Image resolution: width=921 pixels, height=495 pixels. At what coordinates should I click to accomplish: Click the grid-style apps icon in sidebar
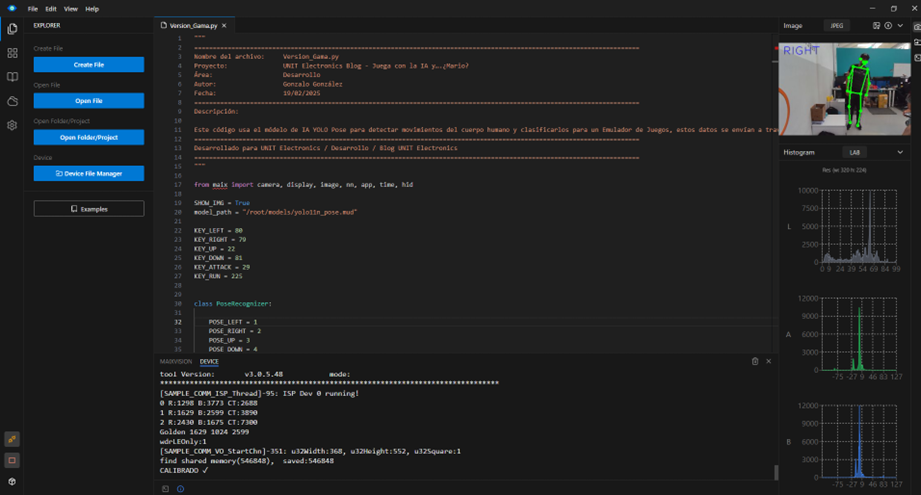12,53
